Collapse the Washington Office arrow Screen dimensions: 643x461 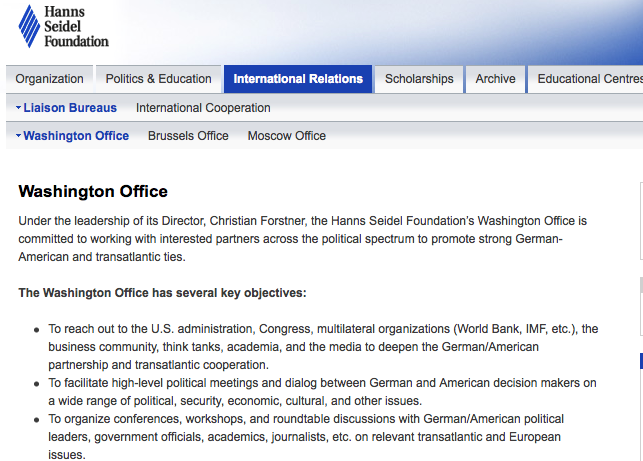coord(18,135)
